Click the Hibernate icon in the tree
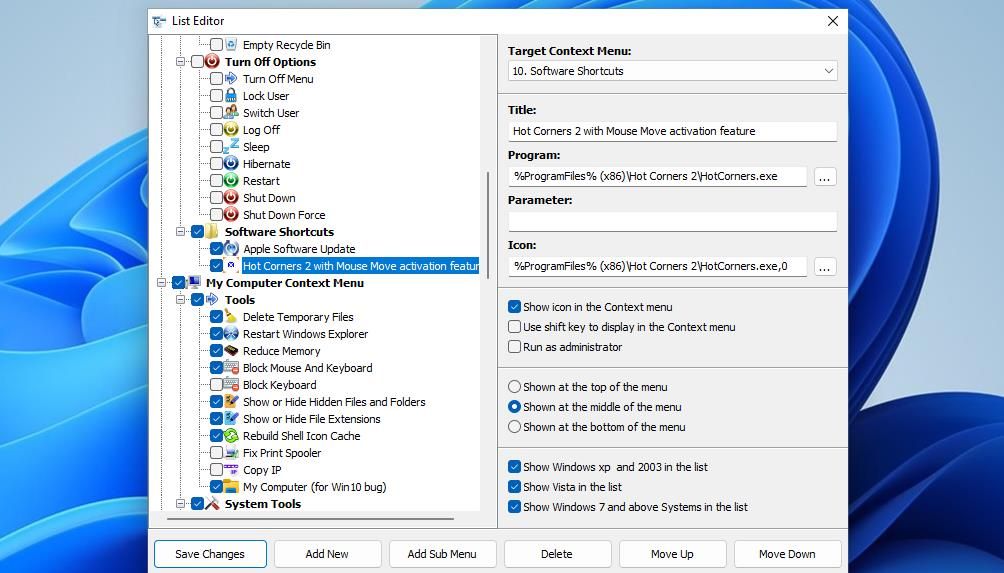The height and width of the screenshot is (573, 1004). click(x=231, y=164)
